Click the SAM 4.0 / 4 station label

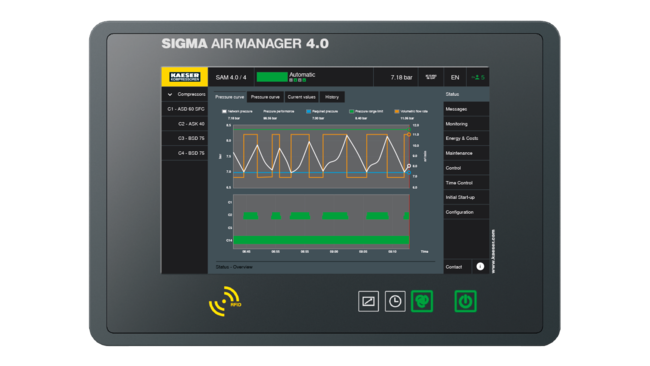pos(231,78)
